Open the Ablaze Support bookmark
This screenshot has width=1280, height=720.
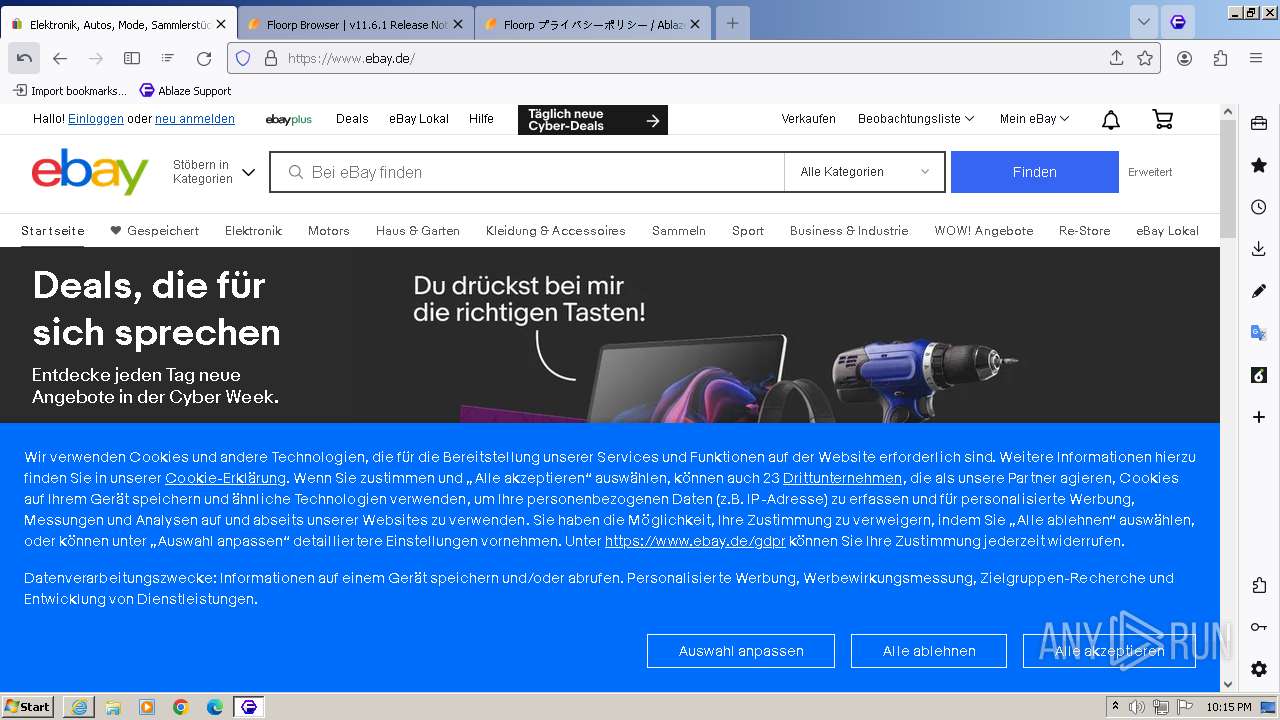pos(185,91)
